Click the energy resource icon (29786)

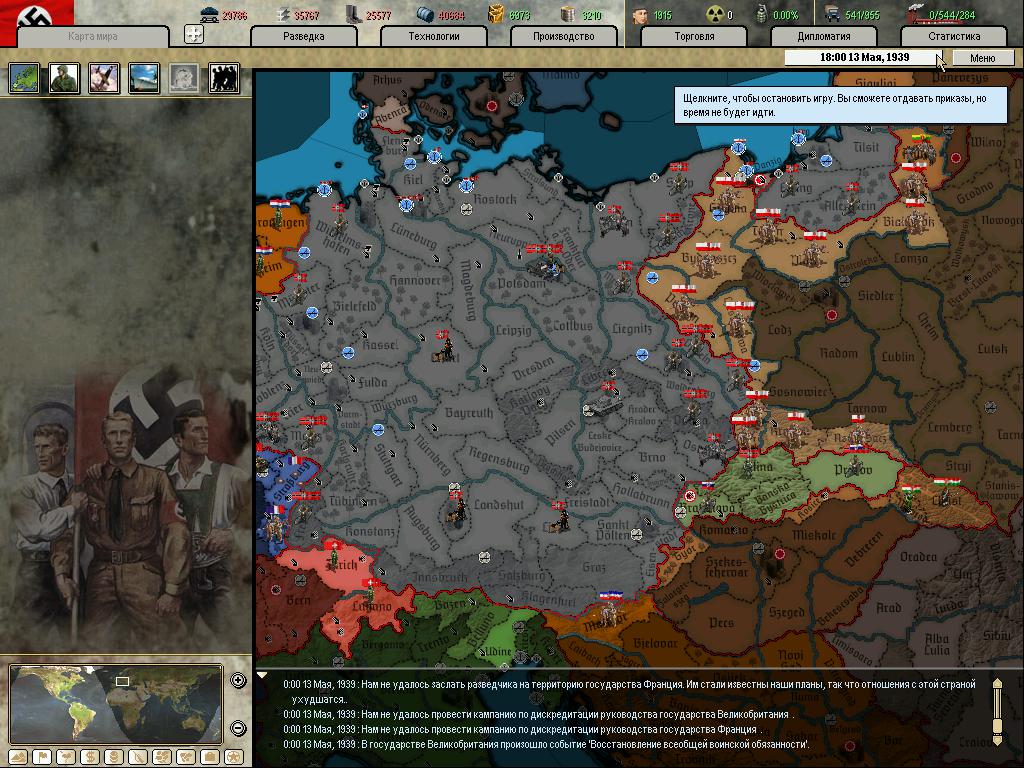coord(210,14)
